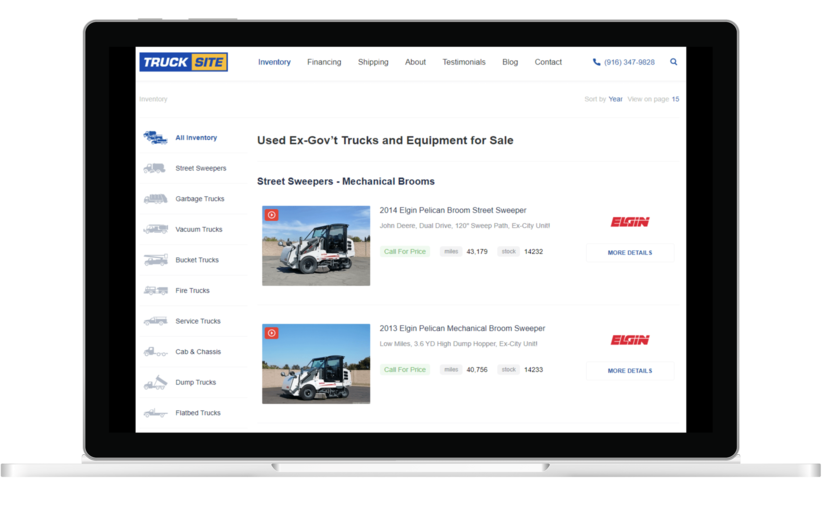
Task: Click the Flatbed Trucks sidebar icon
Action: [155, 413]
